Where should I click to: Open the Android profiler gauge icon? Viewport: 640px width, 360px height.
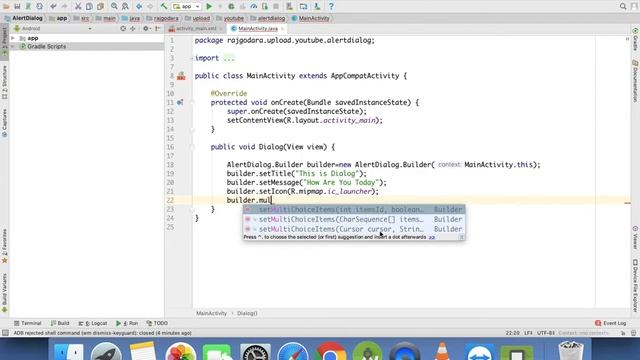pos(253,7)
